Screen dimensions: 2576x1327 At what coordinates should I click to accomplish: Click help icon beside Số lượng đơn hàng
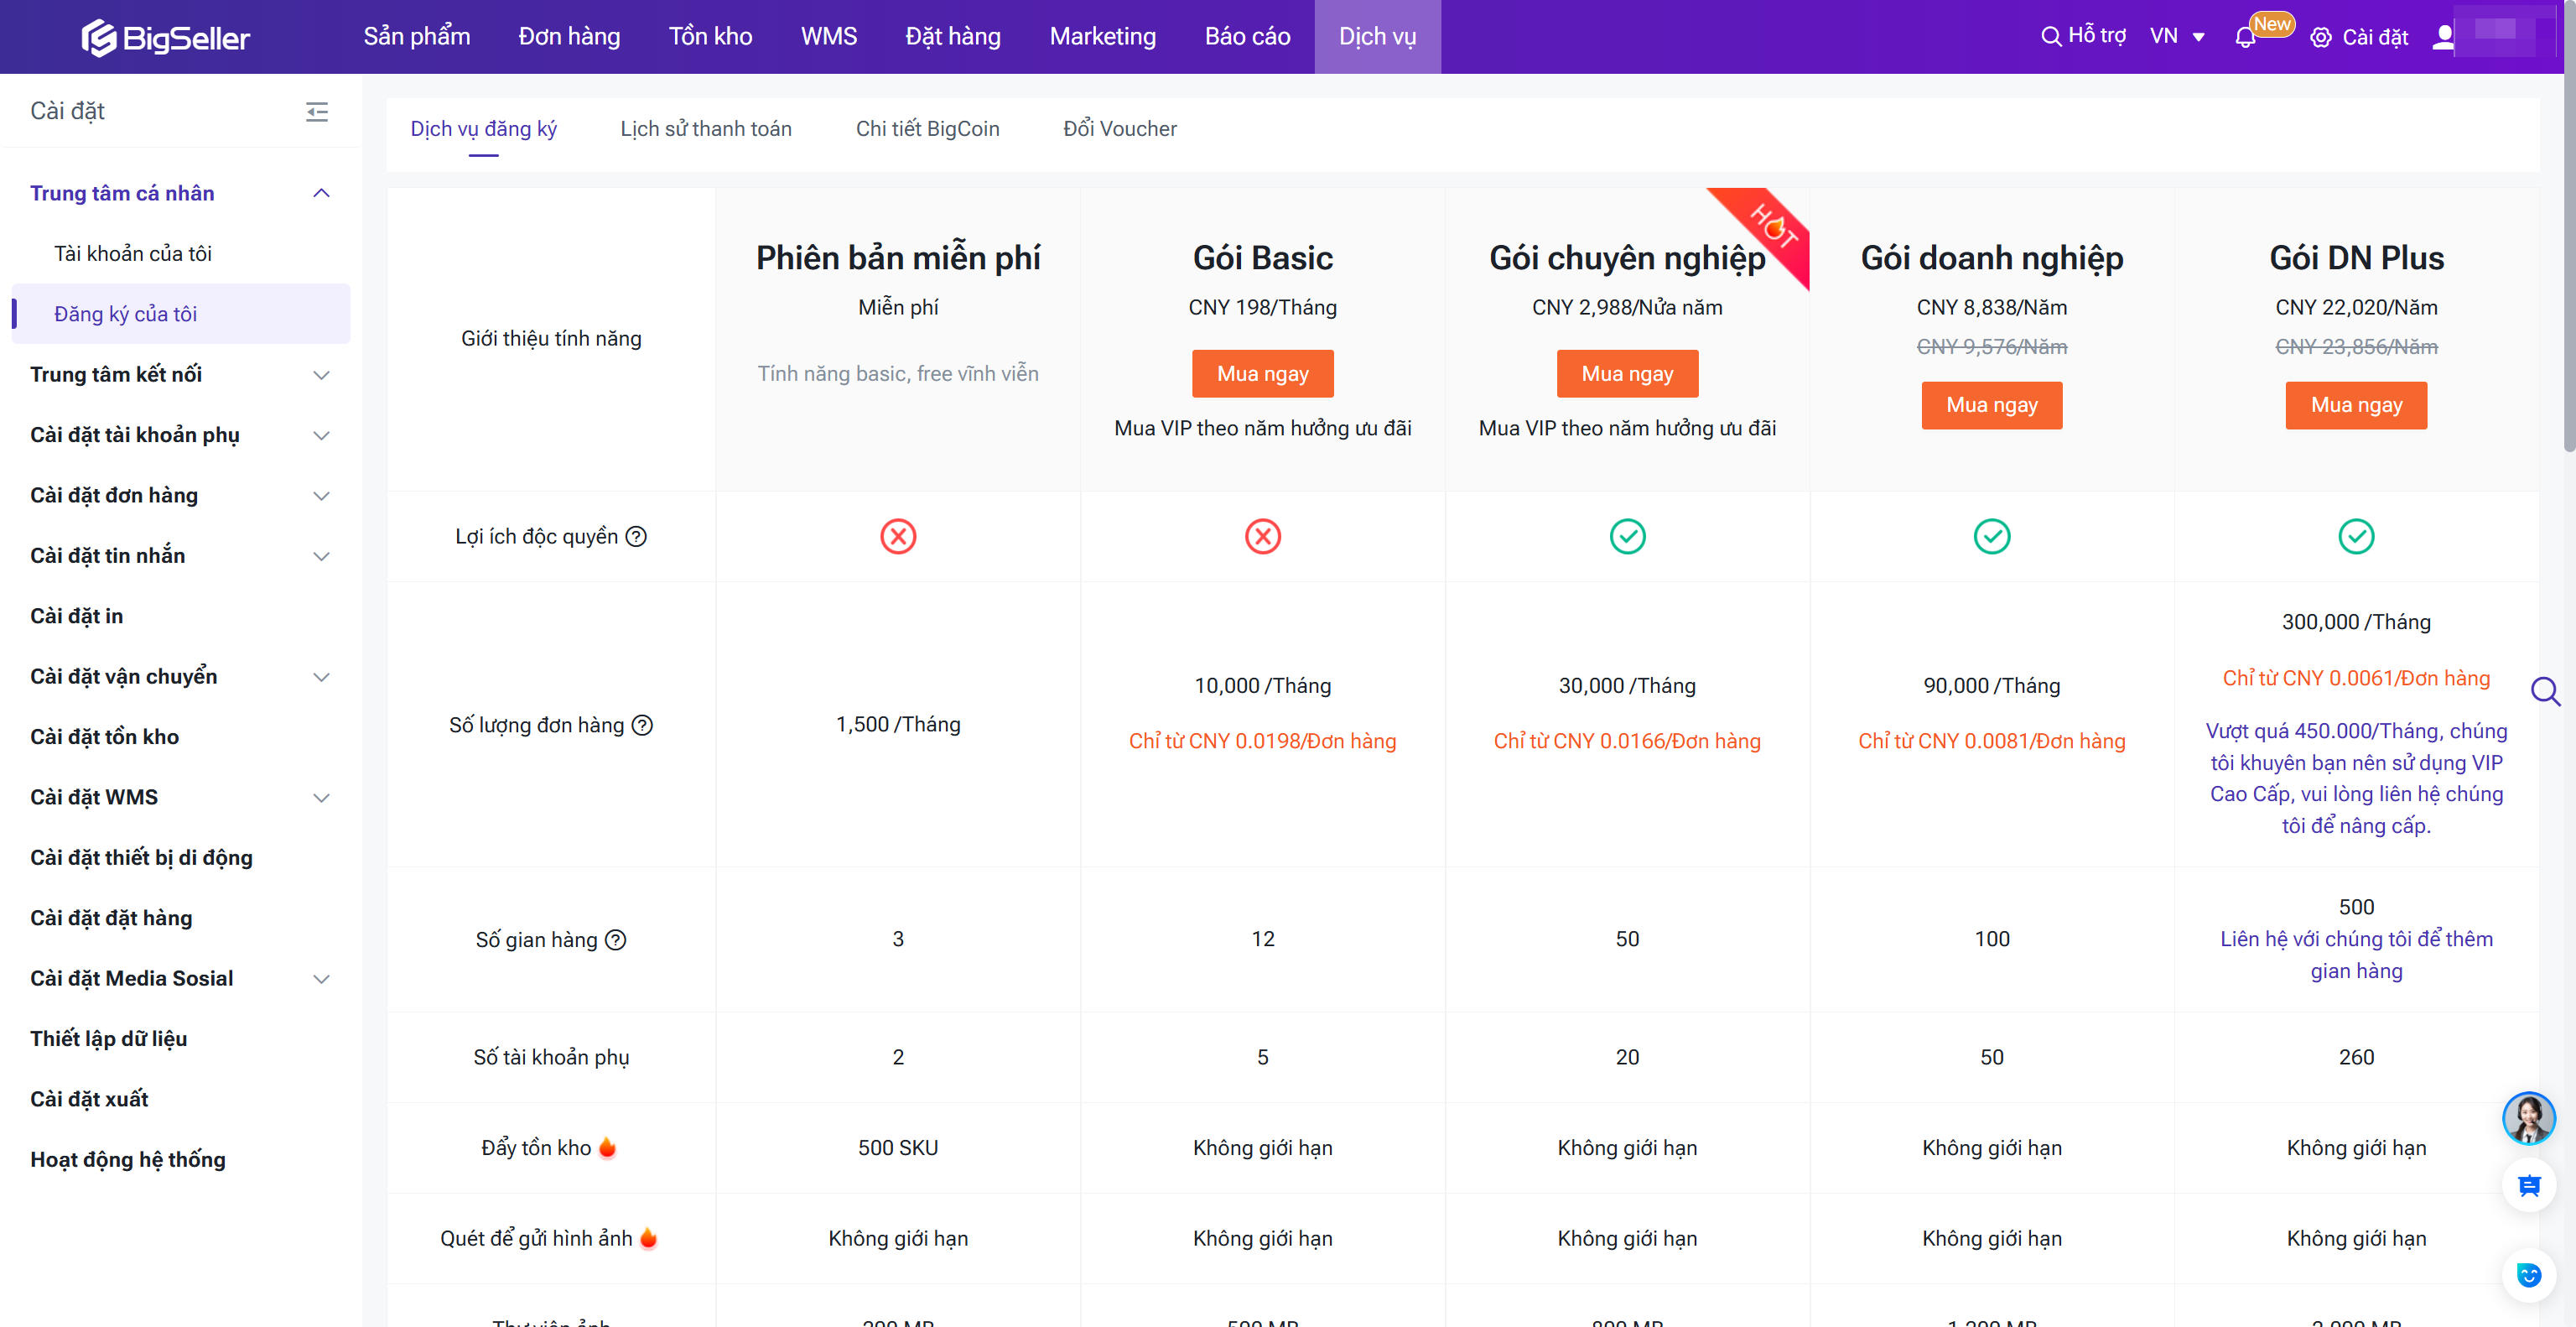(x=643, y=725)
